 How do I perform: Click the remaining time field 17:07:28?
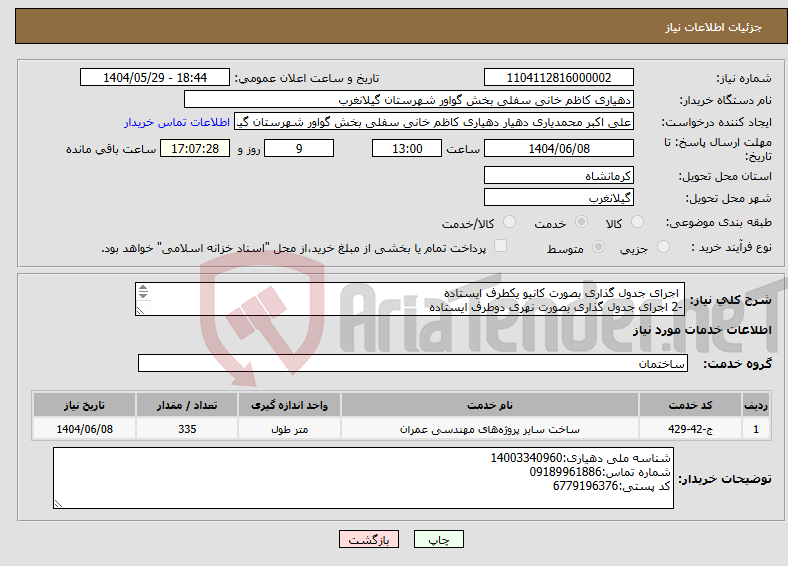click(195, 148)
